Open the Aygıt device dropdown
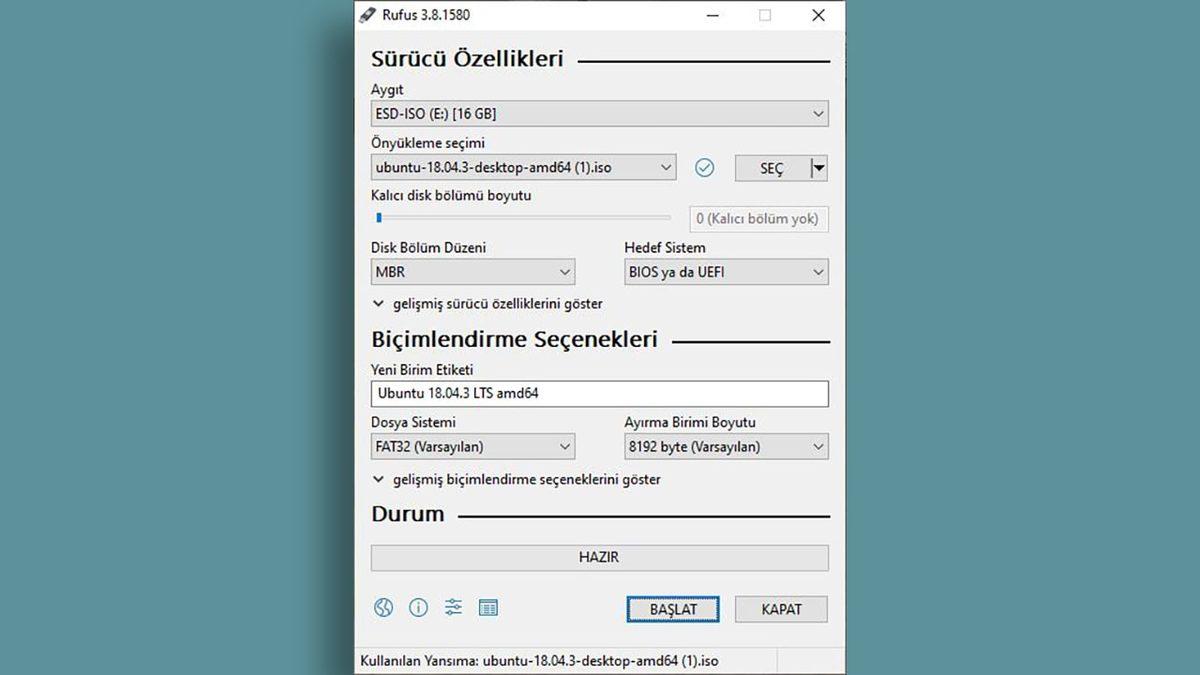The image size is (1200, 675). pos(598,113)
